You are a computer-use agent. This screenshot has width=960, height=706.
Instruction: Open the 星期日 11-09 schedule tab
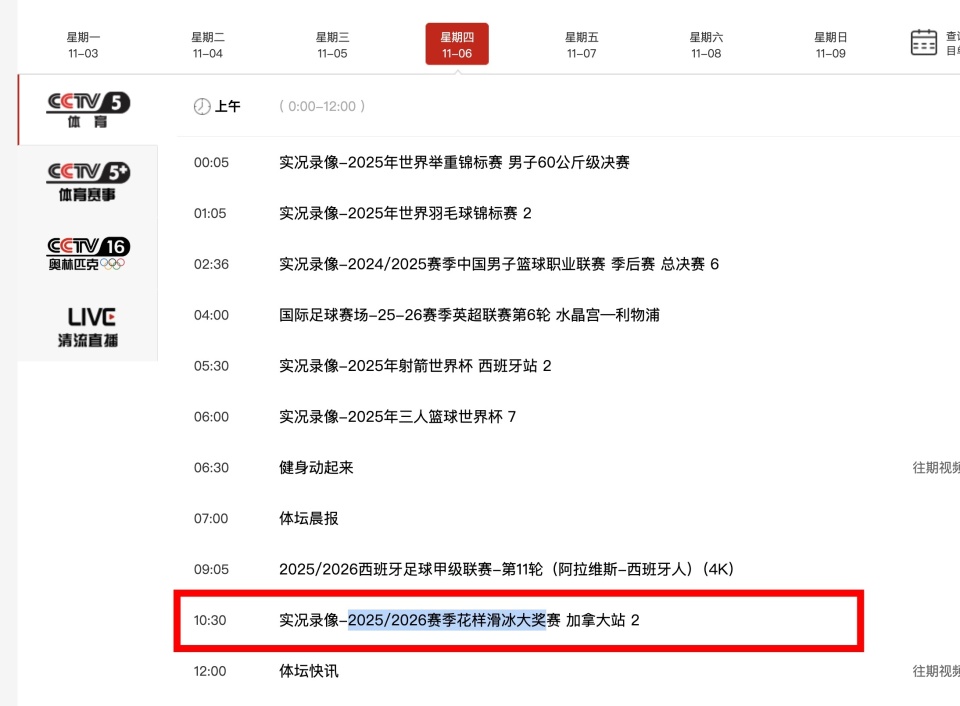(x=831, y=45)
